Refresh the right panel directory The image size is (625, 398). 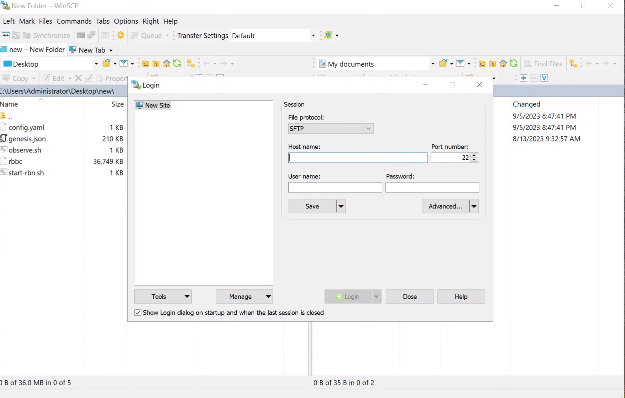(x=513, y=63)
